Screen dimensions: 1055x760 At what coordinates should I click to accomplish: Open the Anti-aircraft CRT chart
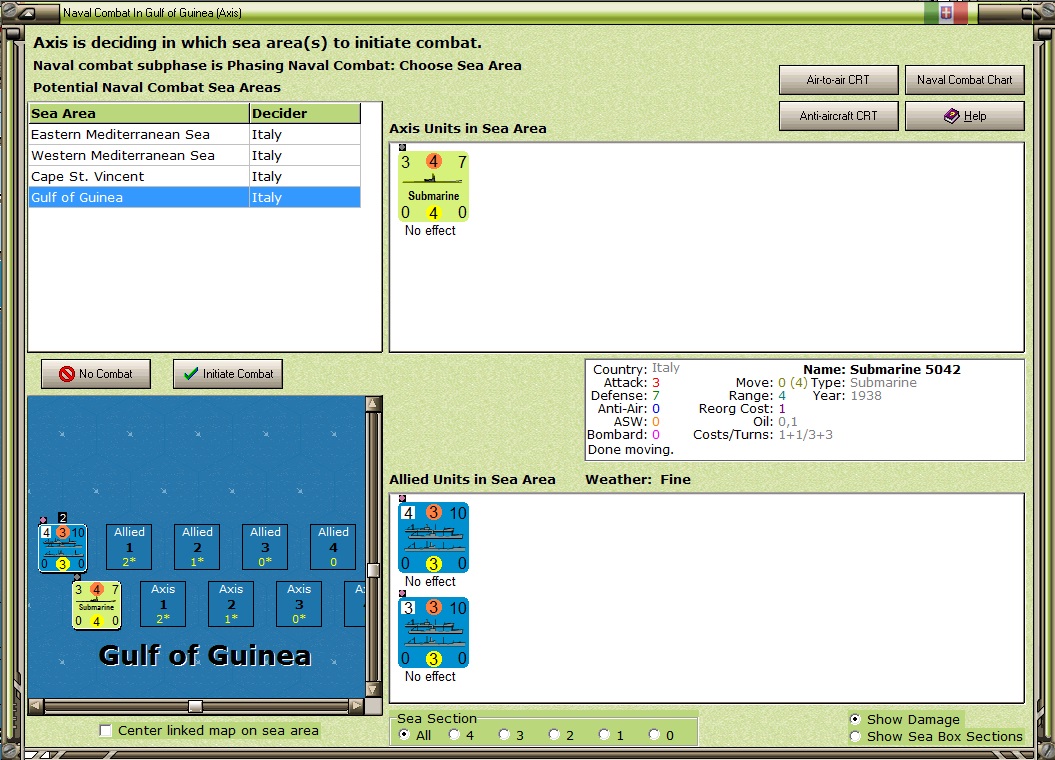pos(838,116)
